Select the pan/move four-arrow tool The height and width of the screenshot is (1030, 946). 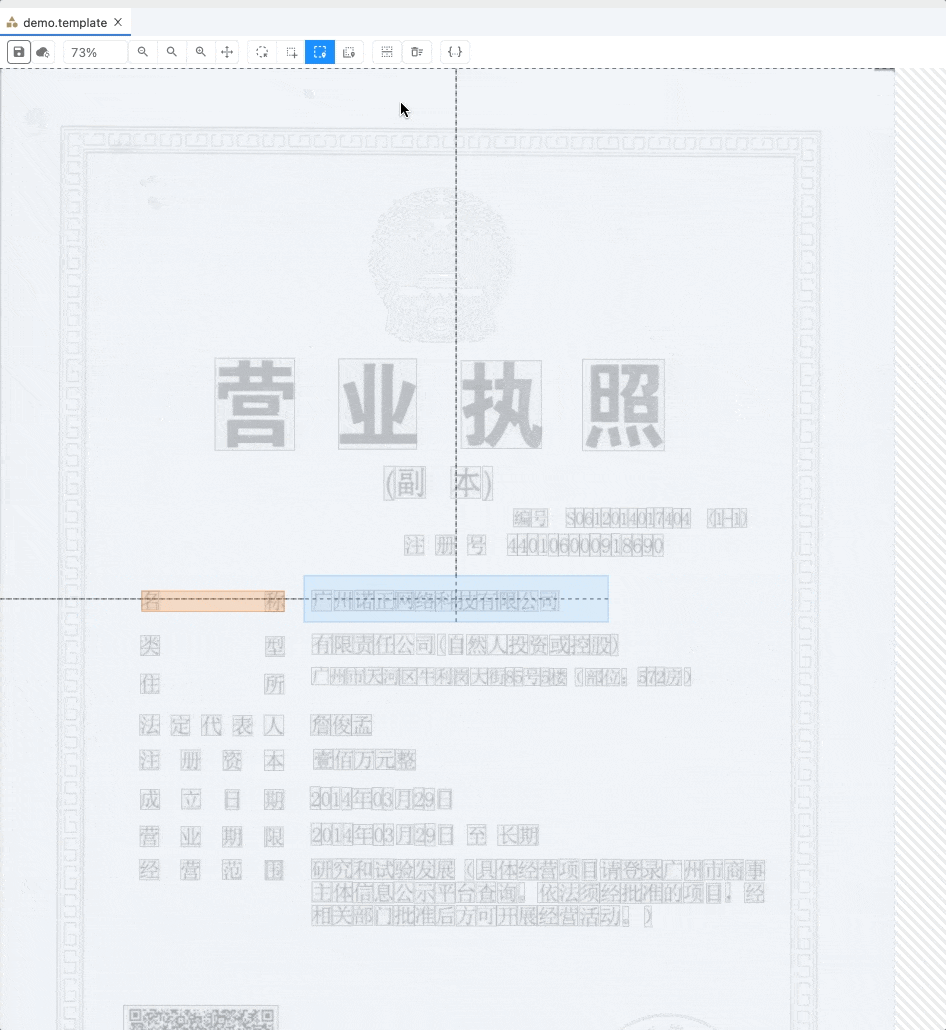click(227, 52)
